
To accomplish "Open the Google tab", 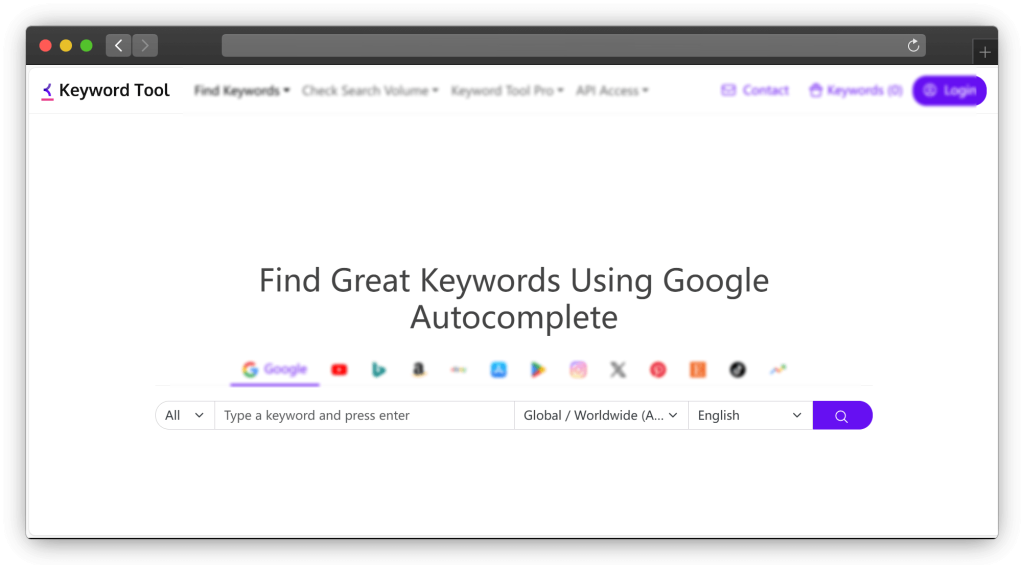I will coord(275,370).
